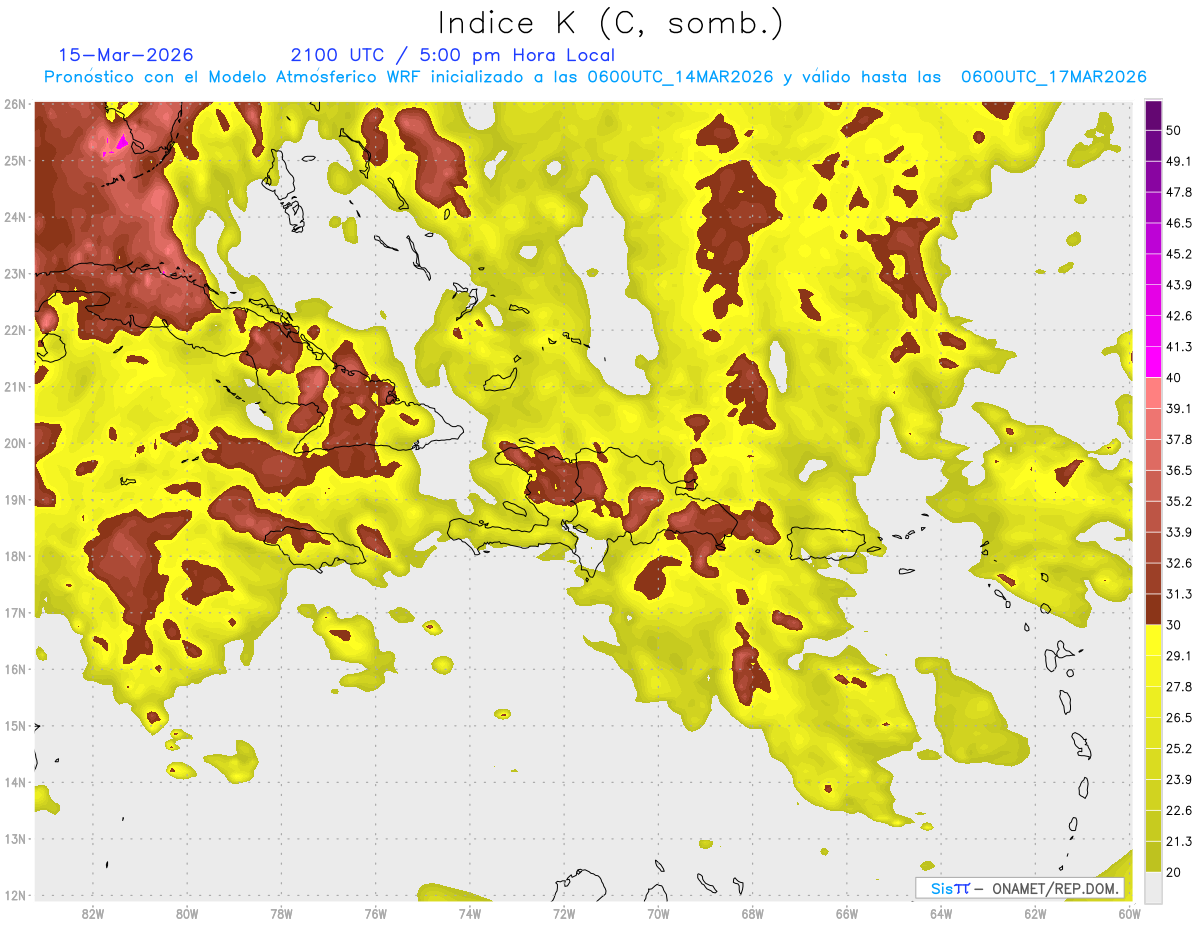The width and height of the screenshot is (1200, 927).
Task: Click the date '15-Mar-2026'
Action: pyautogui.click(x=126, y=55)
